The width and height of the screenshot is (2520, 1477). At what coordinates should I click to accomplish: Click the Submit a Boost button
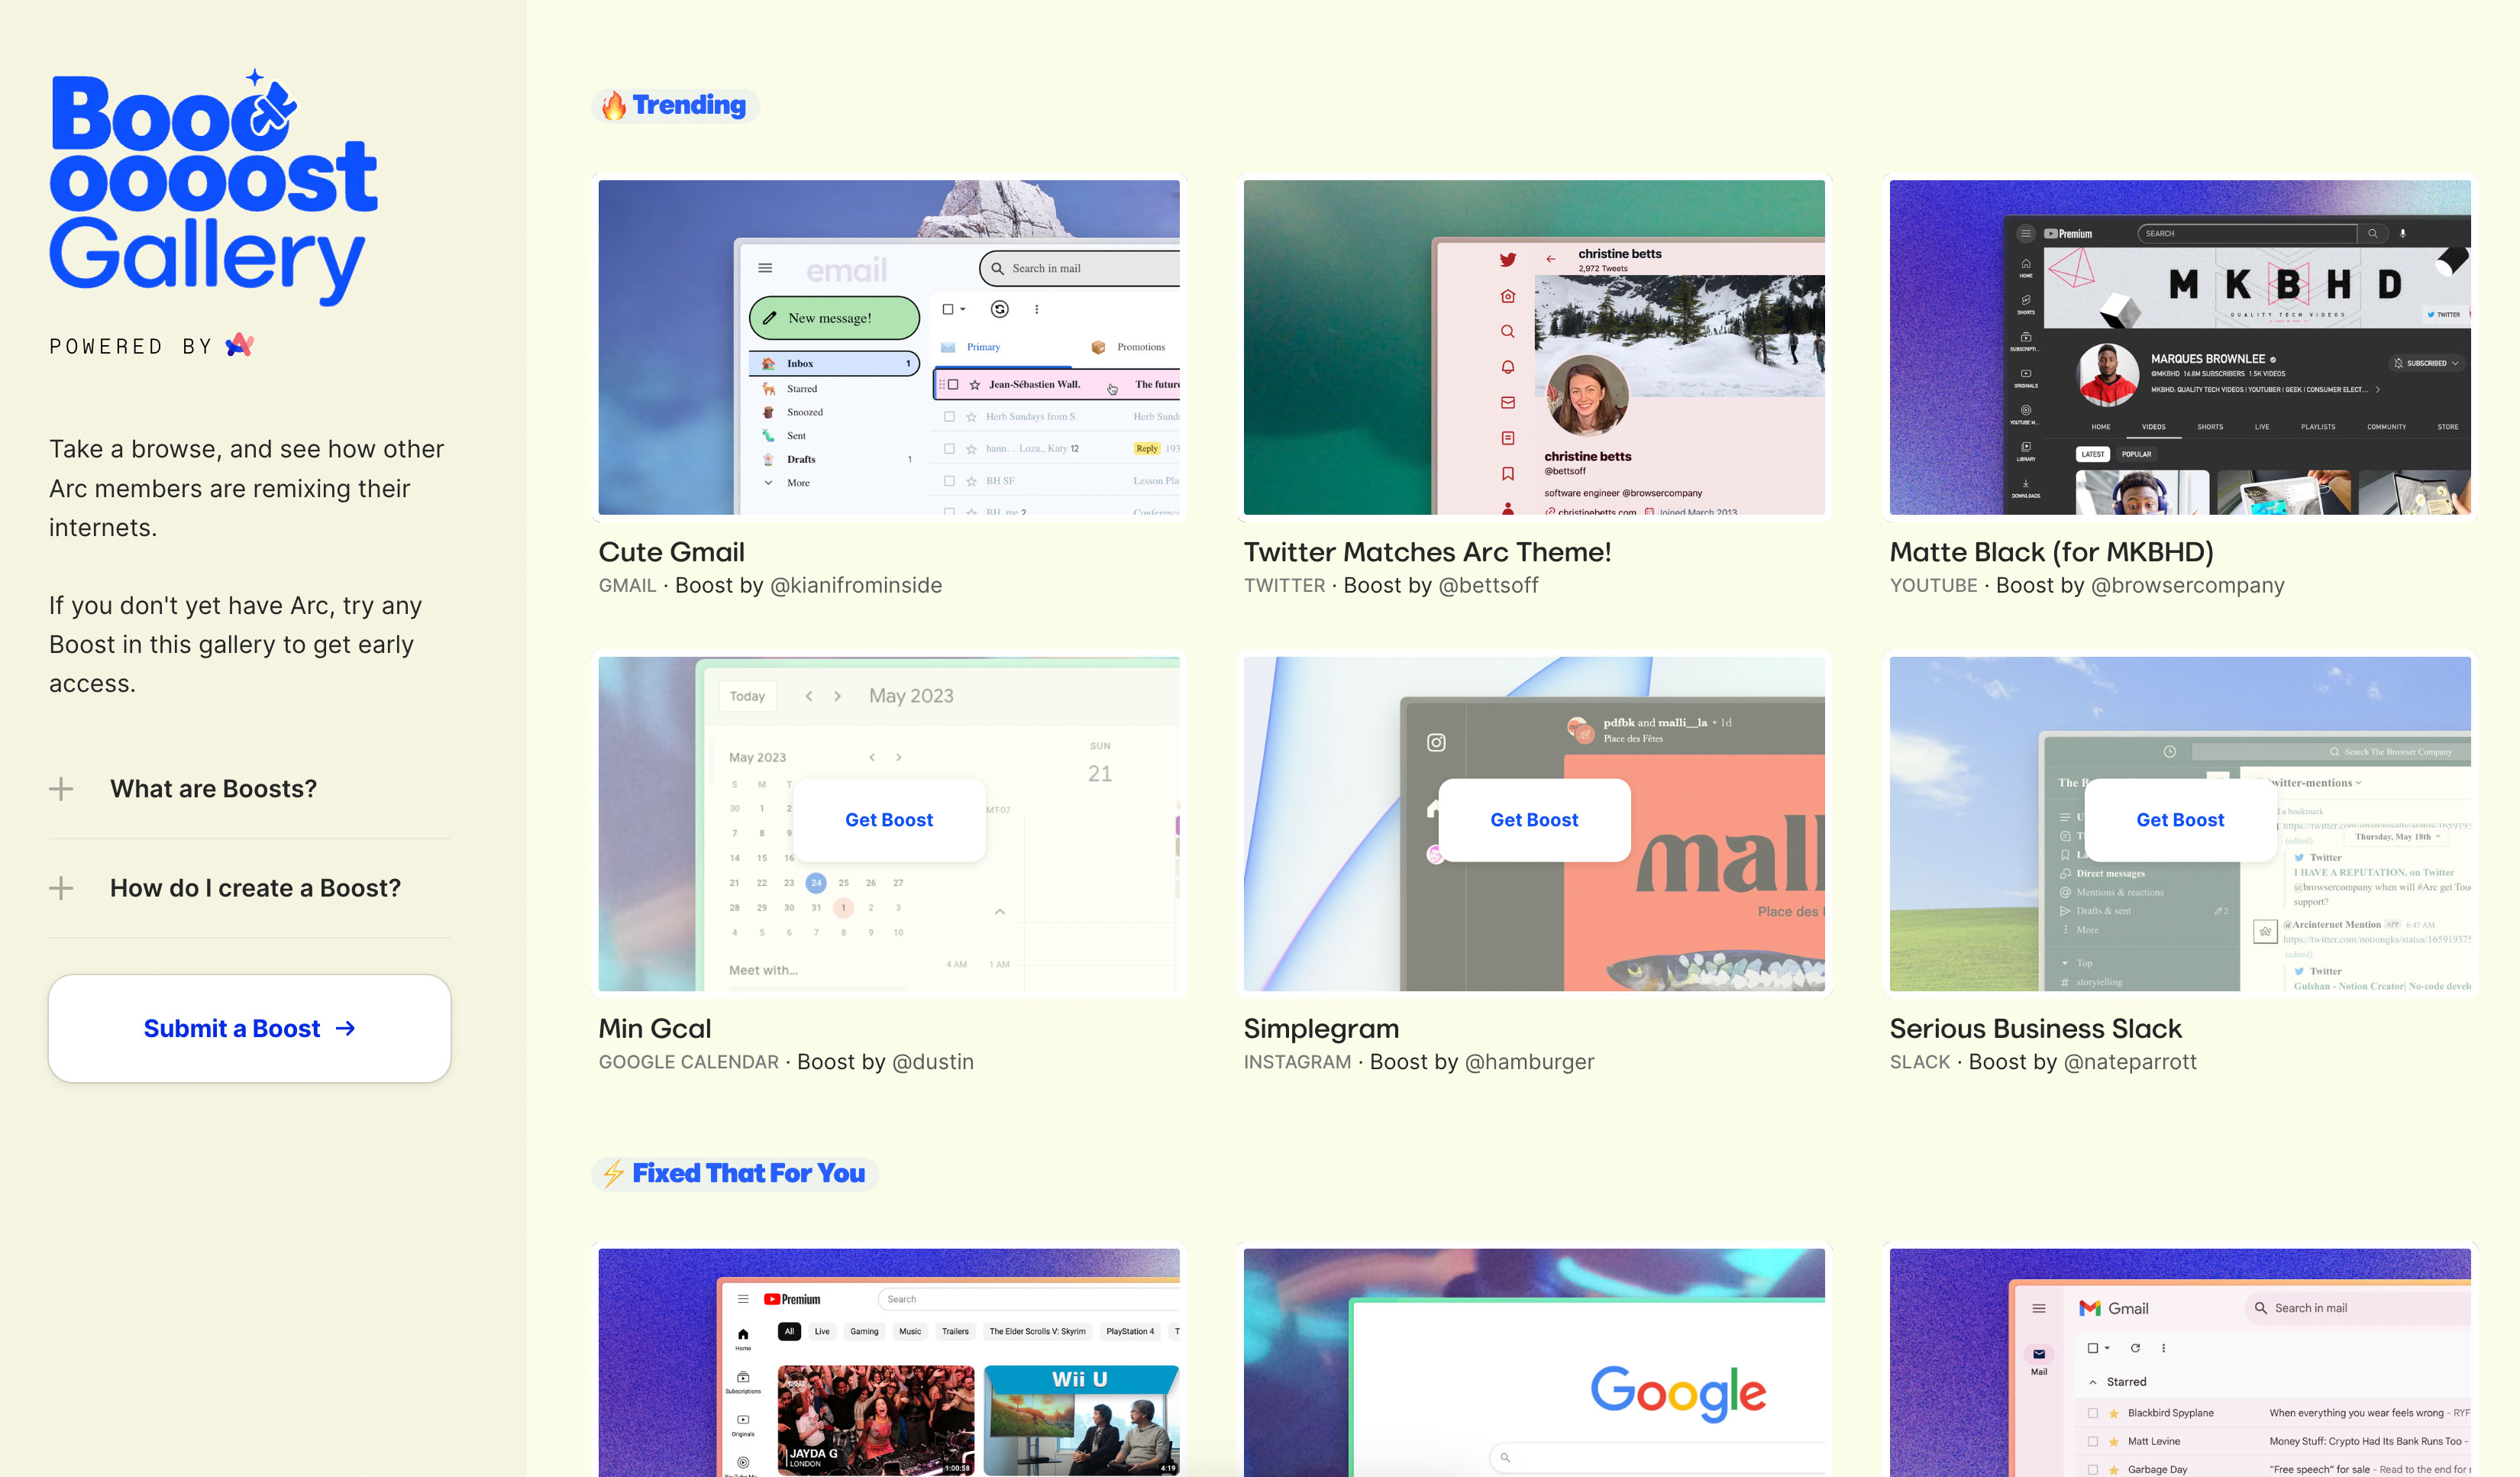coord(250,1028)
